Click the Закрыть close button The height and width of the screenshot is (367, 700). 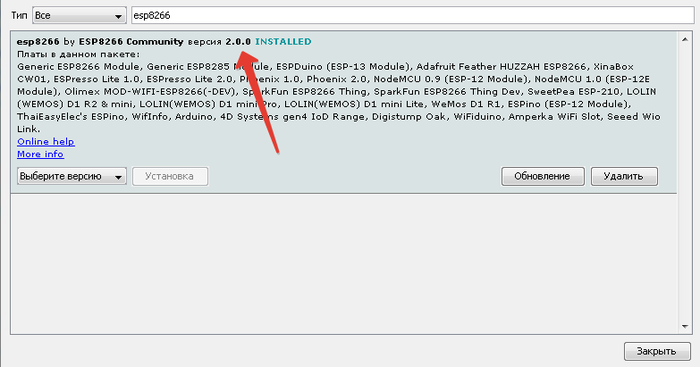[x=657, y=351]
